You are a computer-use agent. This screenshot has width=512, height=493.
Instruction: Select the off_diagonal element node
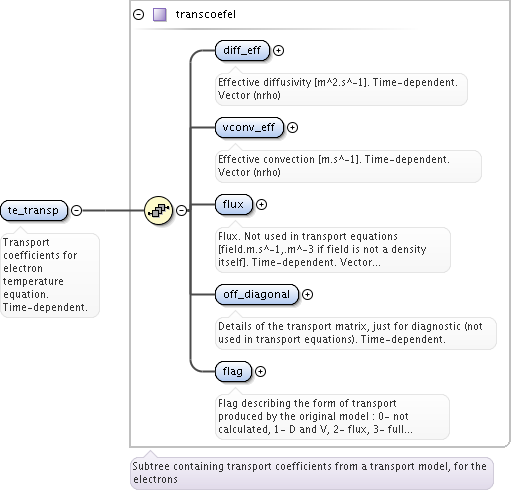[257, 294]
